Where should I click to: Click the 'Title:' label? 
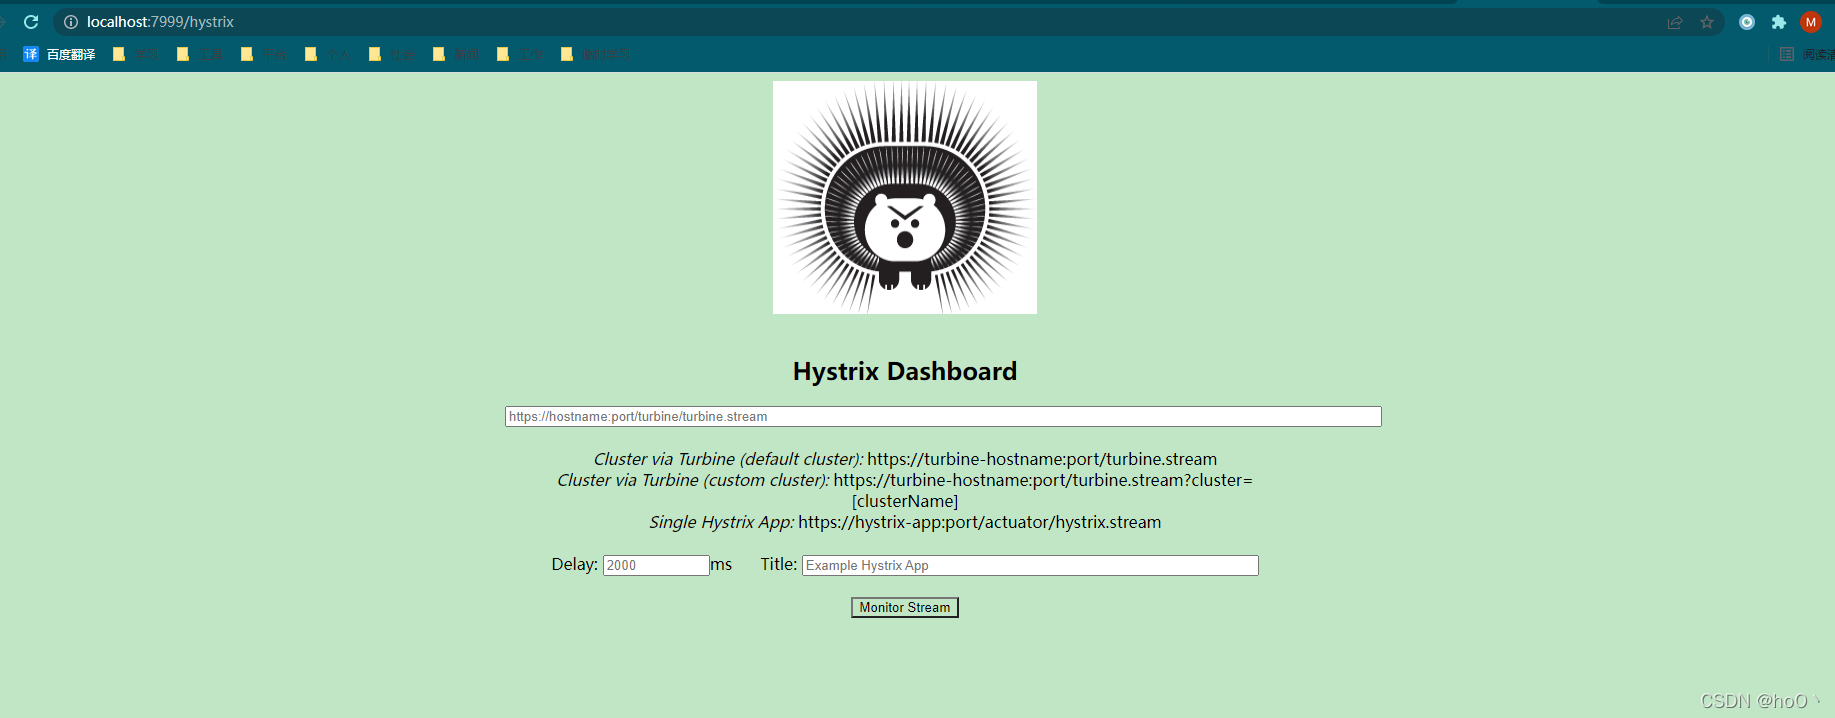point(778,564)
